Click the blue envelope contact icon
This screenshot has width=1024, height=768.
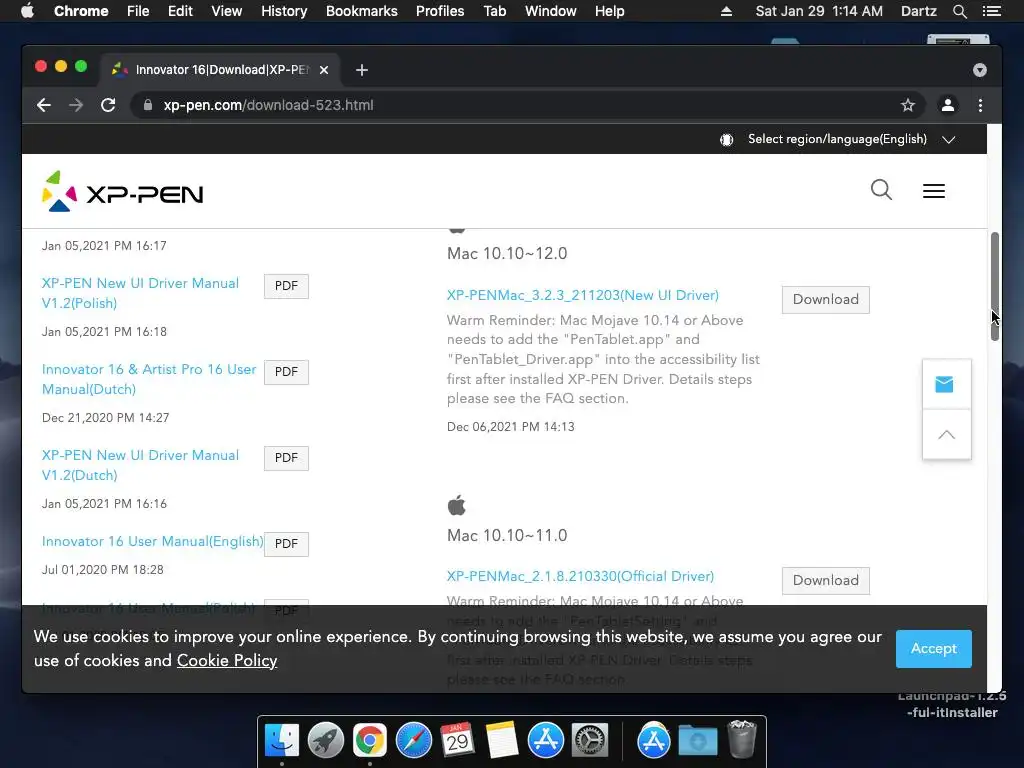[944, 385]
